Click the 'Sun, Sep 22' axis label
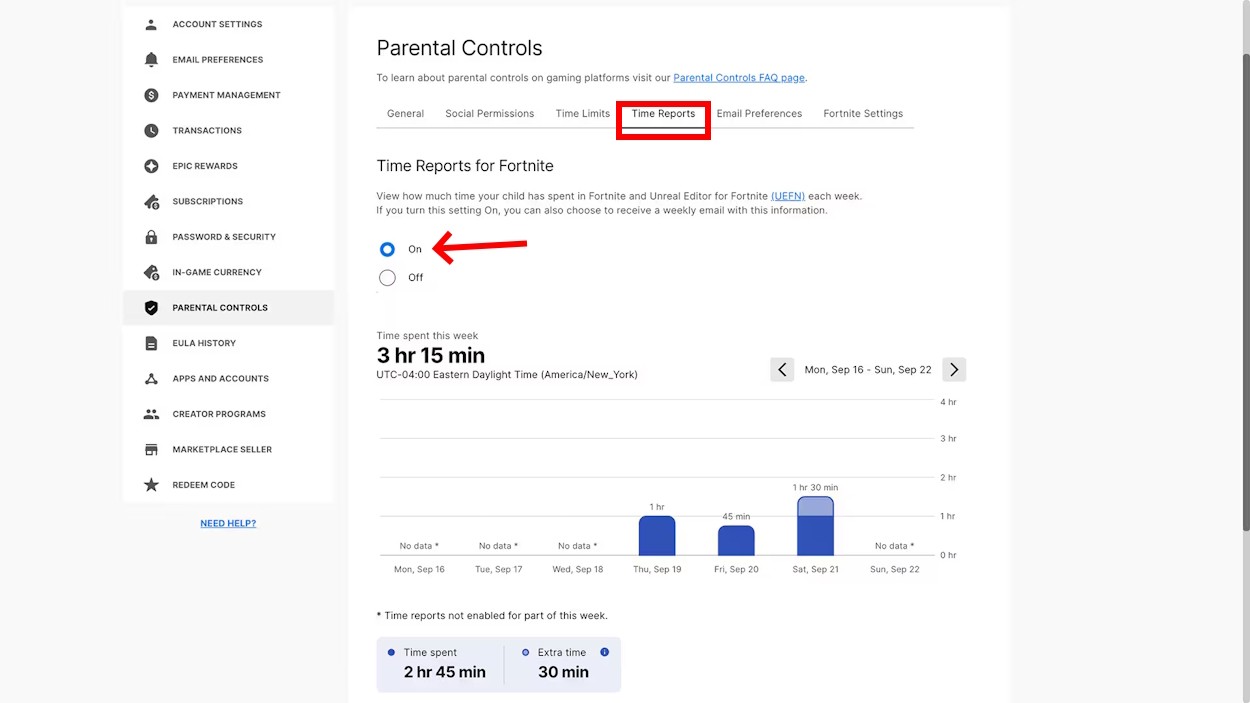Screen dimensions: 1250x703 (x=894, y=569)
